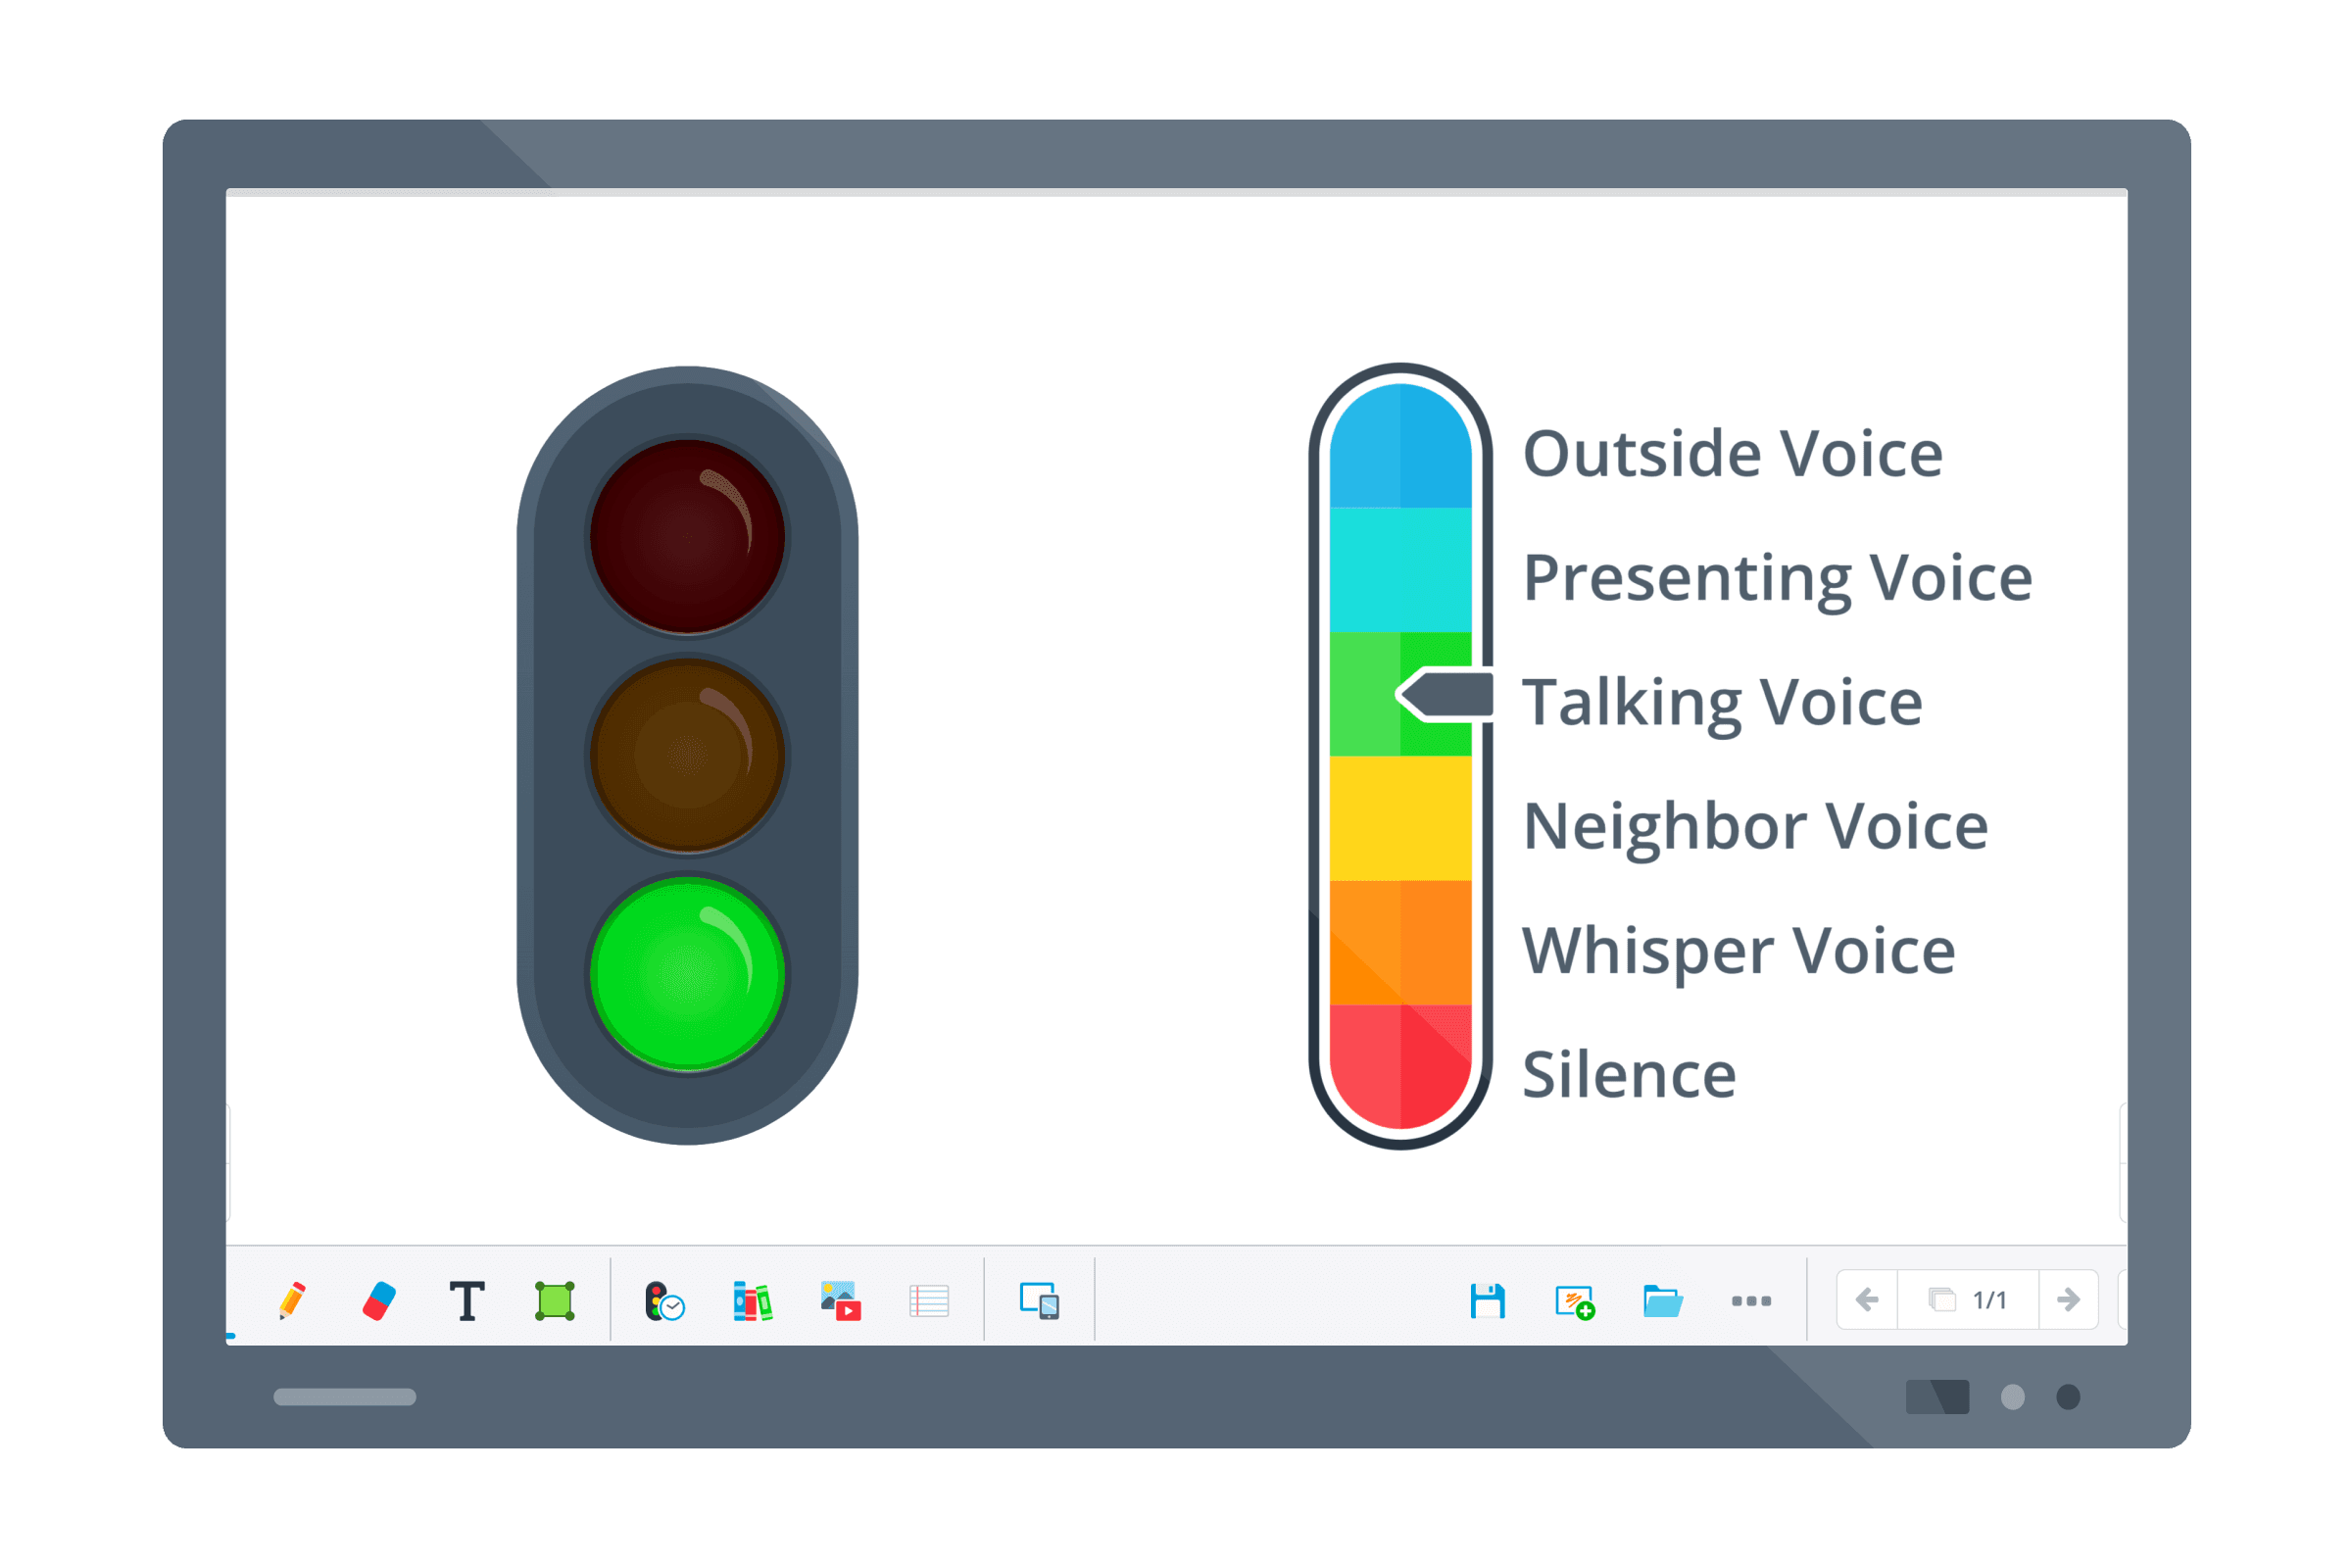The image size is (2352, 1568).
Task: Turn on the amber traffic light
Action: pos(687,755)
